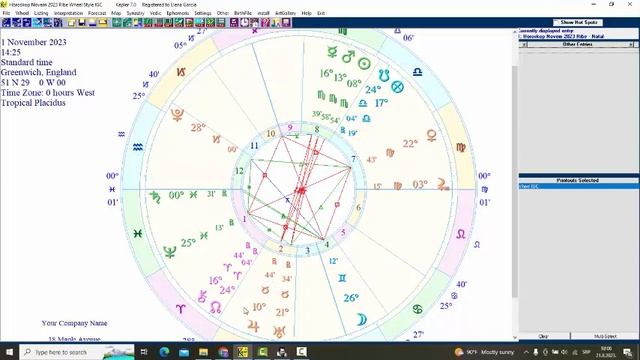Screen dimensions: 640x360
Task: Click the purple toolbar icon left of the clock
Action: 234,22
